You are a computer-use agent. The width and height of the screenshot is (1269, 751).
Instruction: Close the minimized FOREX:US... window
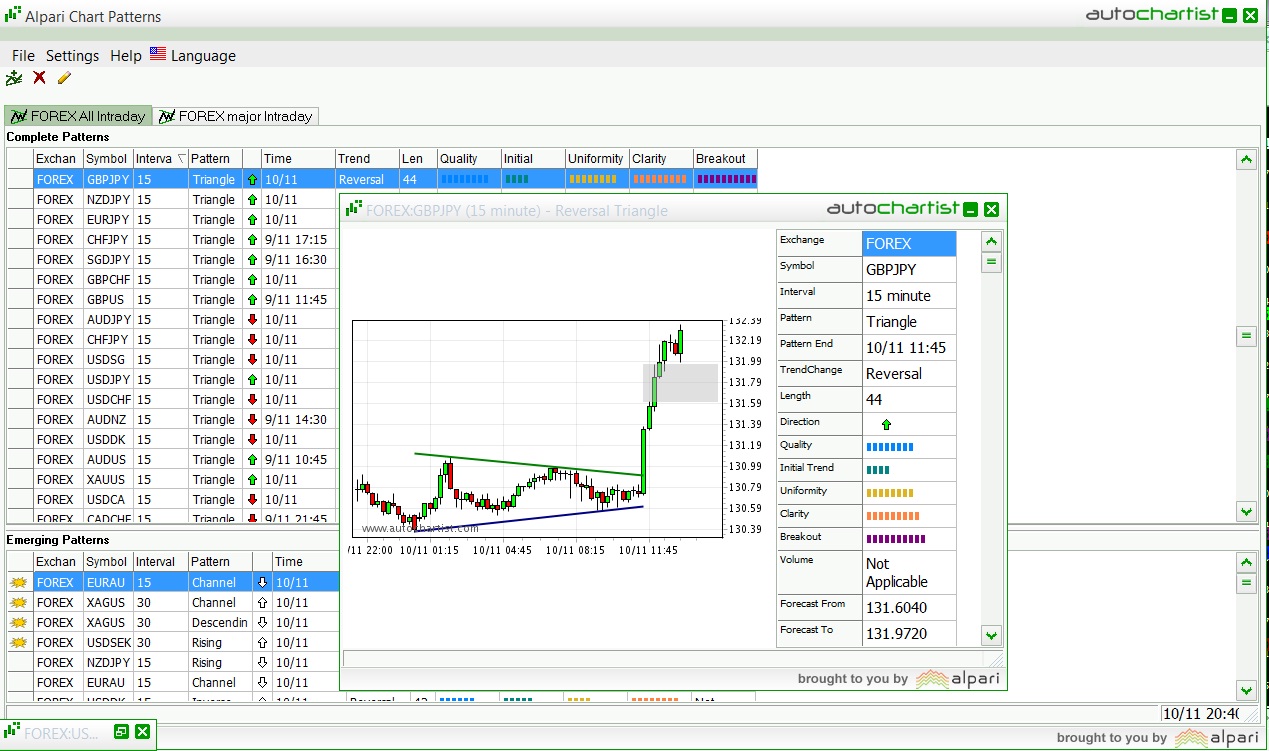click(x=142, y=732)
